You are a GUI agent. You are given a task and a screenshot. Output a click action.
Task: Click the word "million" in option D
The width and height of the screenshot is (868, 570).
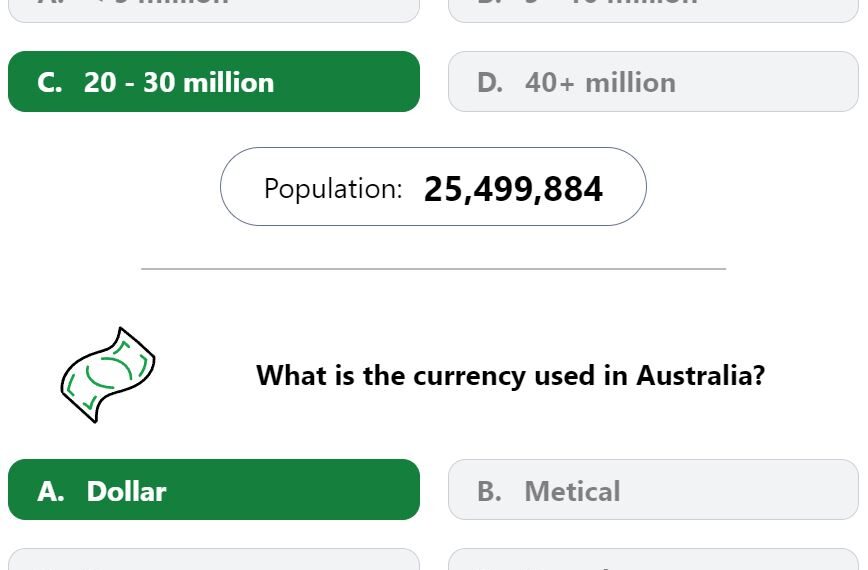tap(631, 83)
